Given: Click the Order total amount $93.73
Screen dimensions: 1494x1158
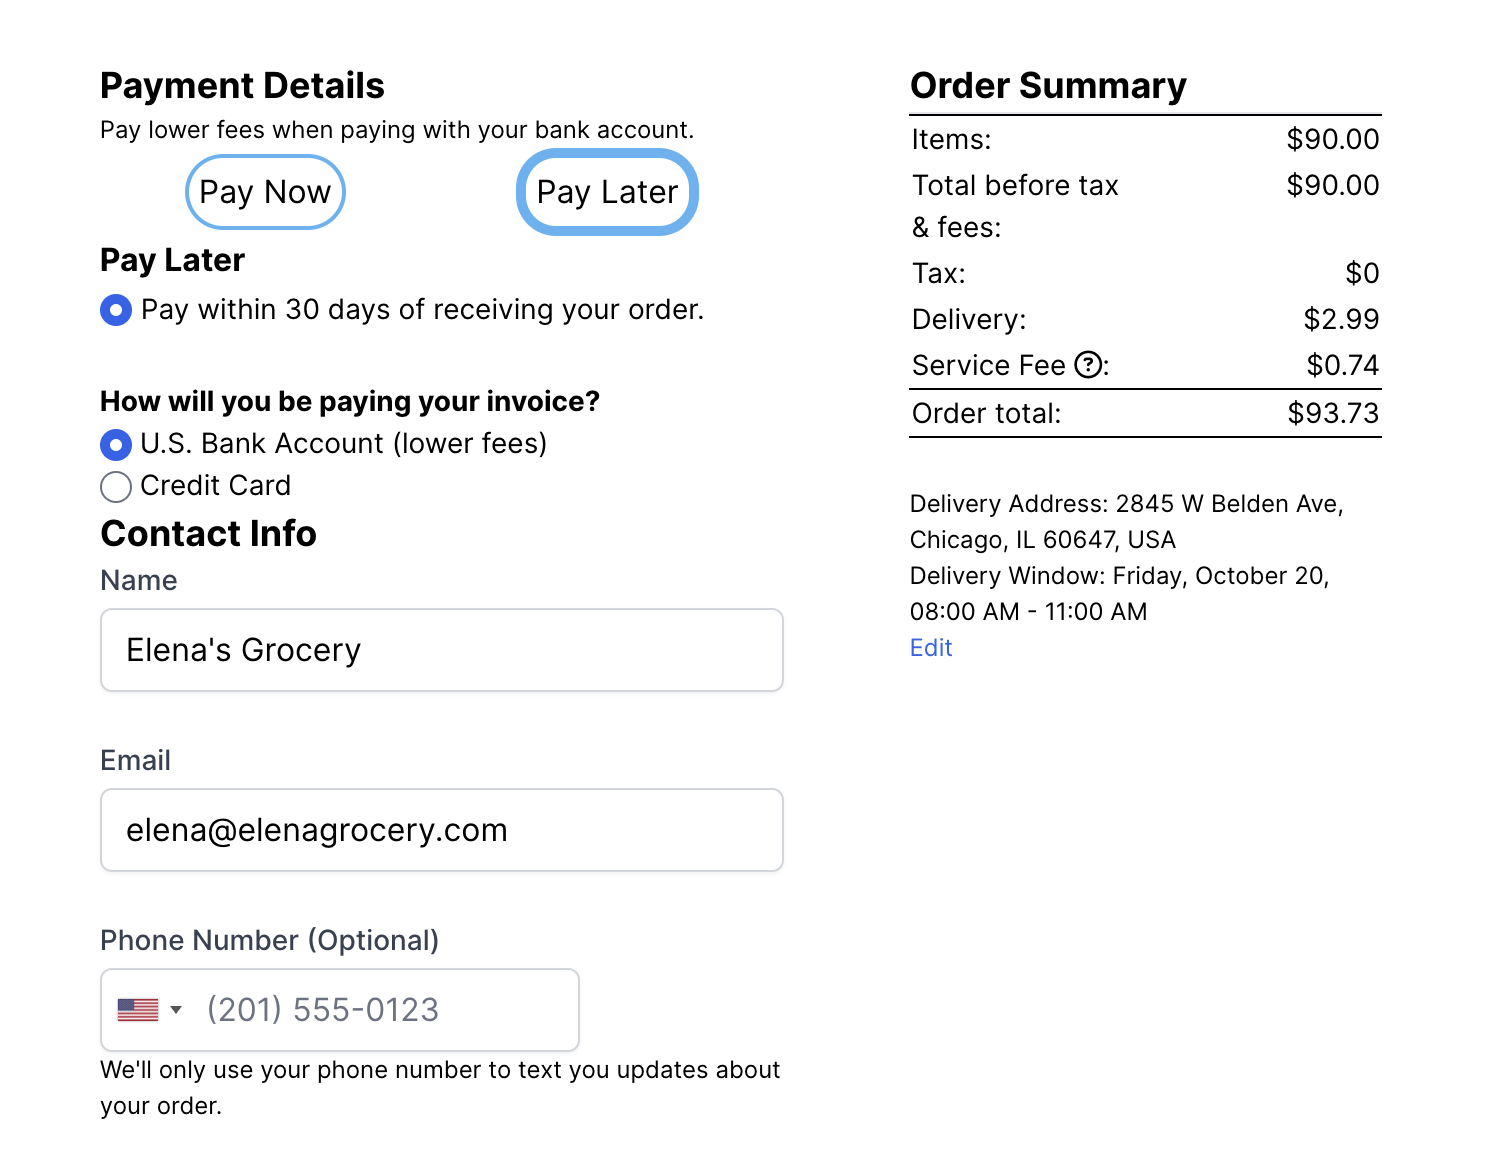Looking at the screenshot, I should click(1333, 413).
